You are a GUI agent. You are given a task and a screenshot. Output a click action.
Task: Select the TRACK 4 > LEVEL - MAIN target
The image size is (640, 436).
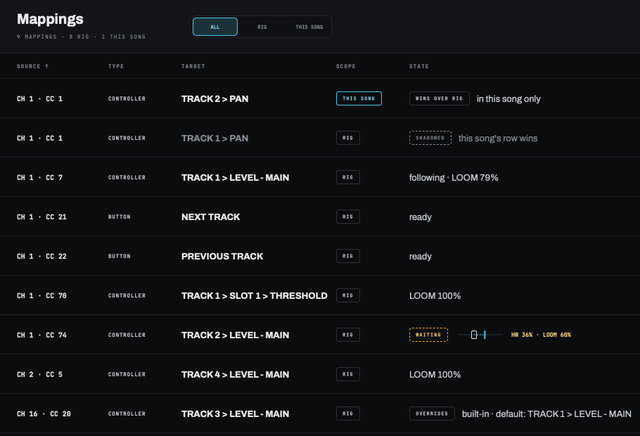point(235,374)
